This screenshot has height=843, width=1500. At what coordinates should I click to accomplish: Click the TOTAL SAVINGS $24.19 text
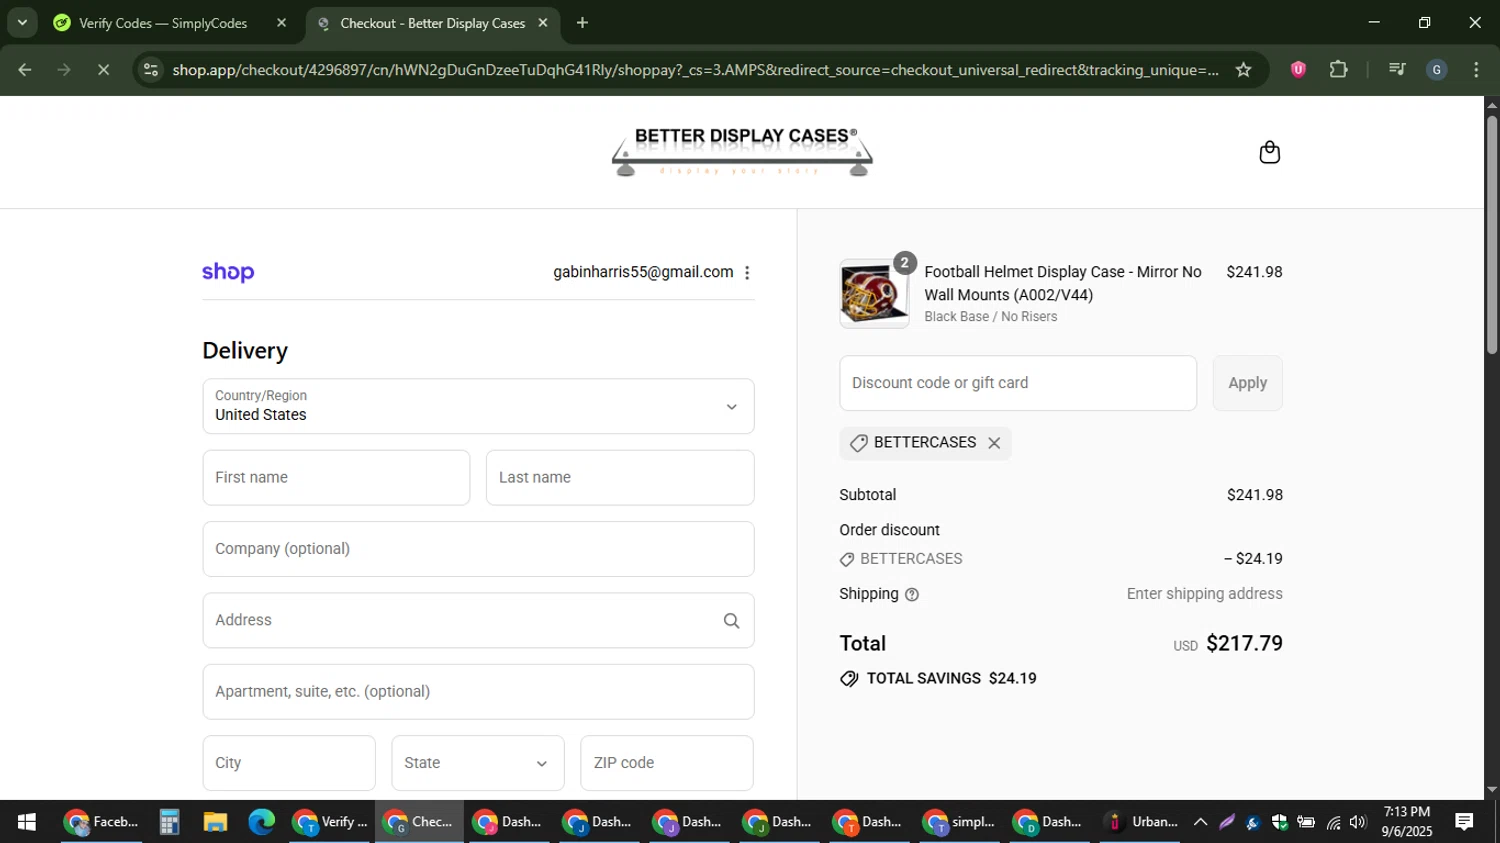point(951,679)
